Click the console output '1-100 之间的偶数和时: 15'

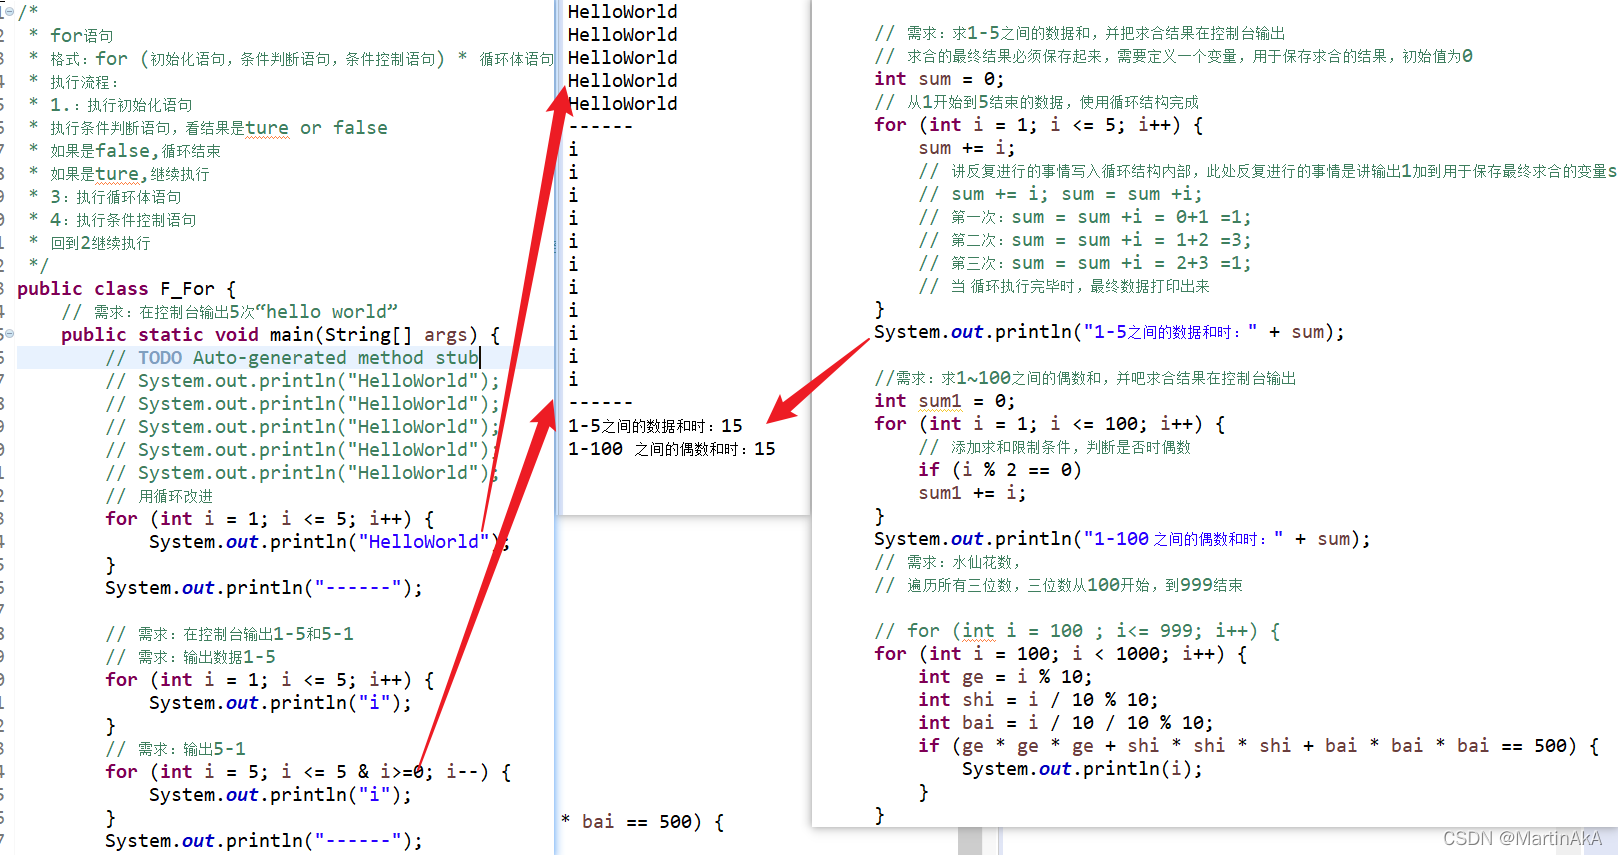pyautogui.click(x=672, y=449)
